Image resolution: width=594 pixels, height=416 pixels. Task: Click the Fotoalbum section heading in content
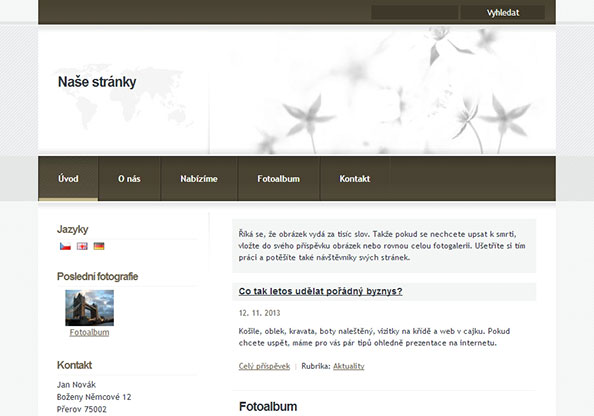268,407
